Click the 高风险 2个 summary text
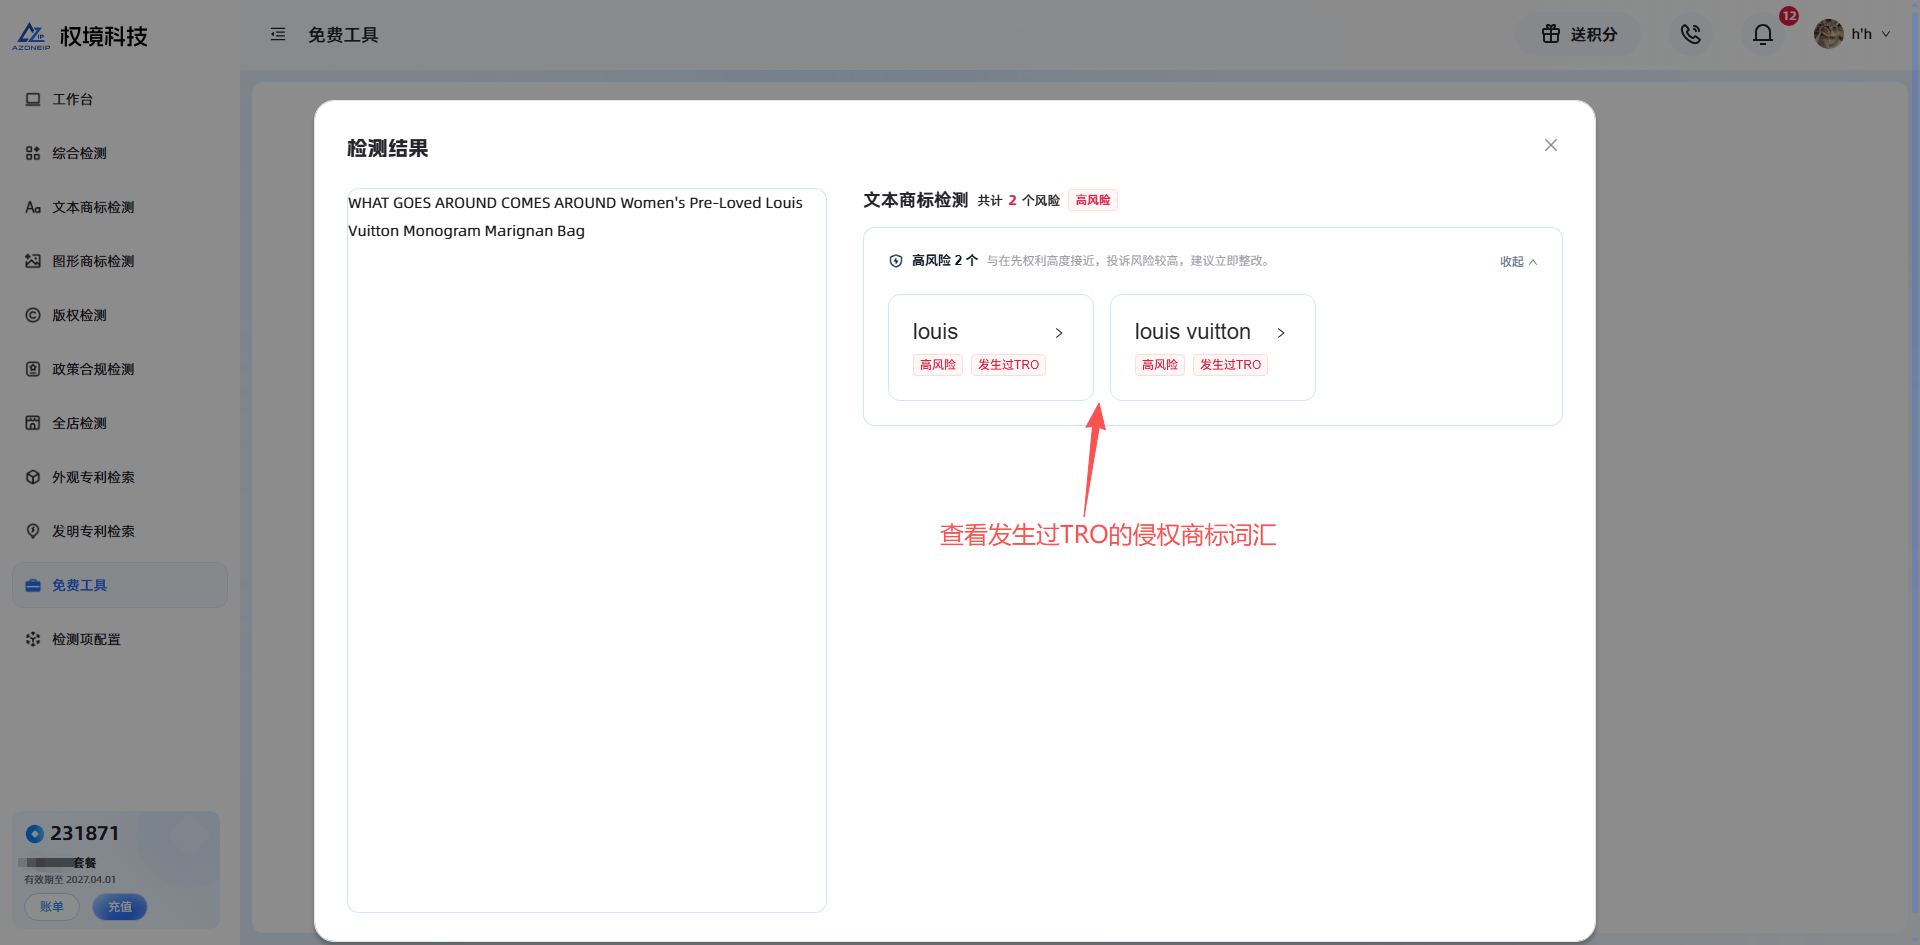This screenshot has width=1920, height=945. point(945,261)
